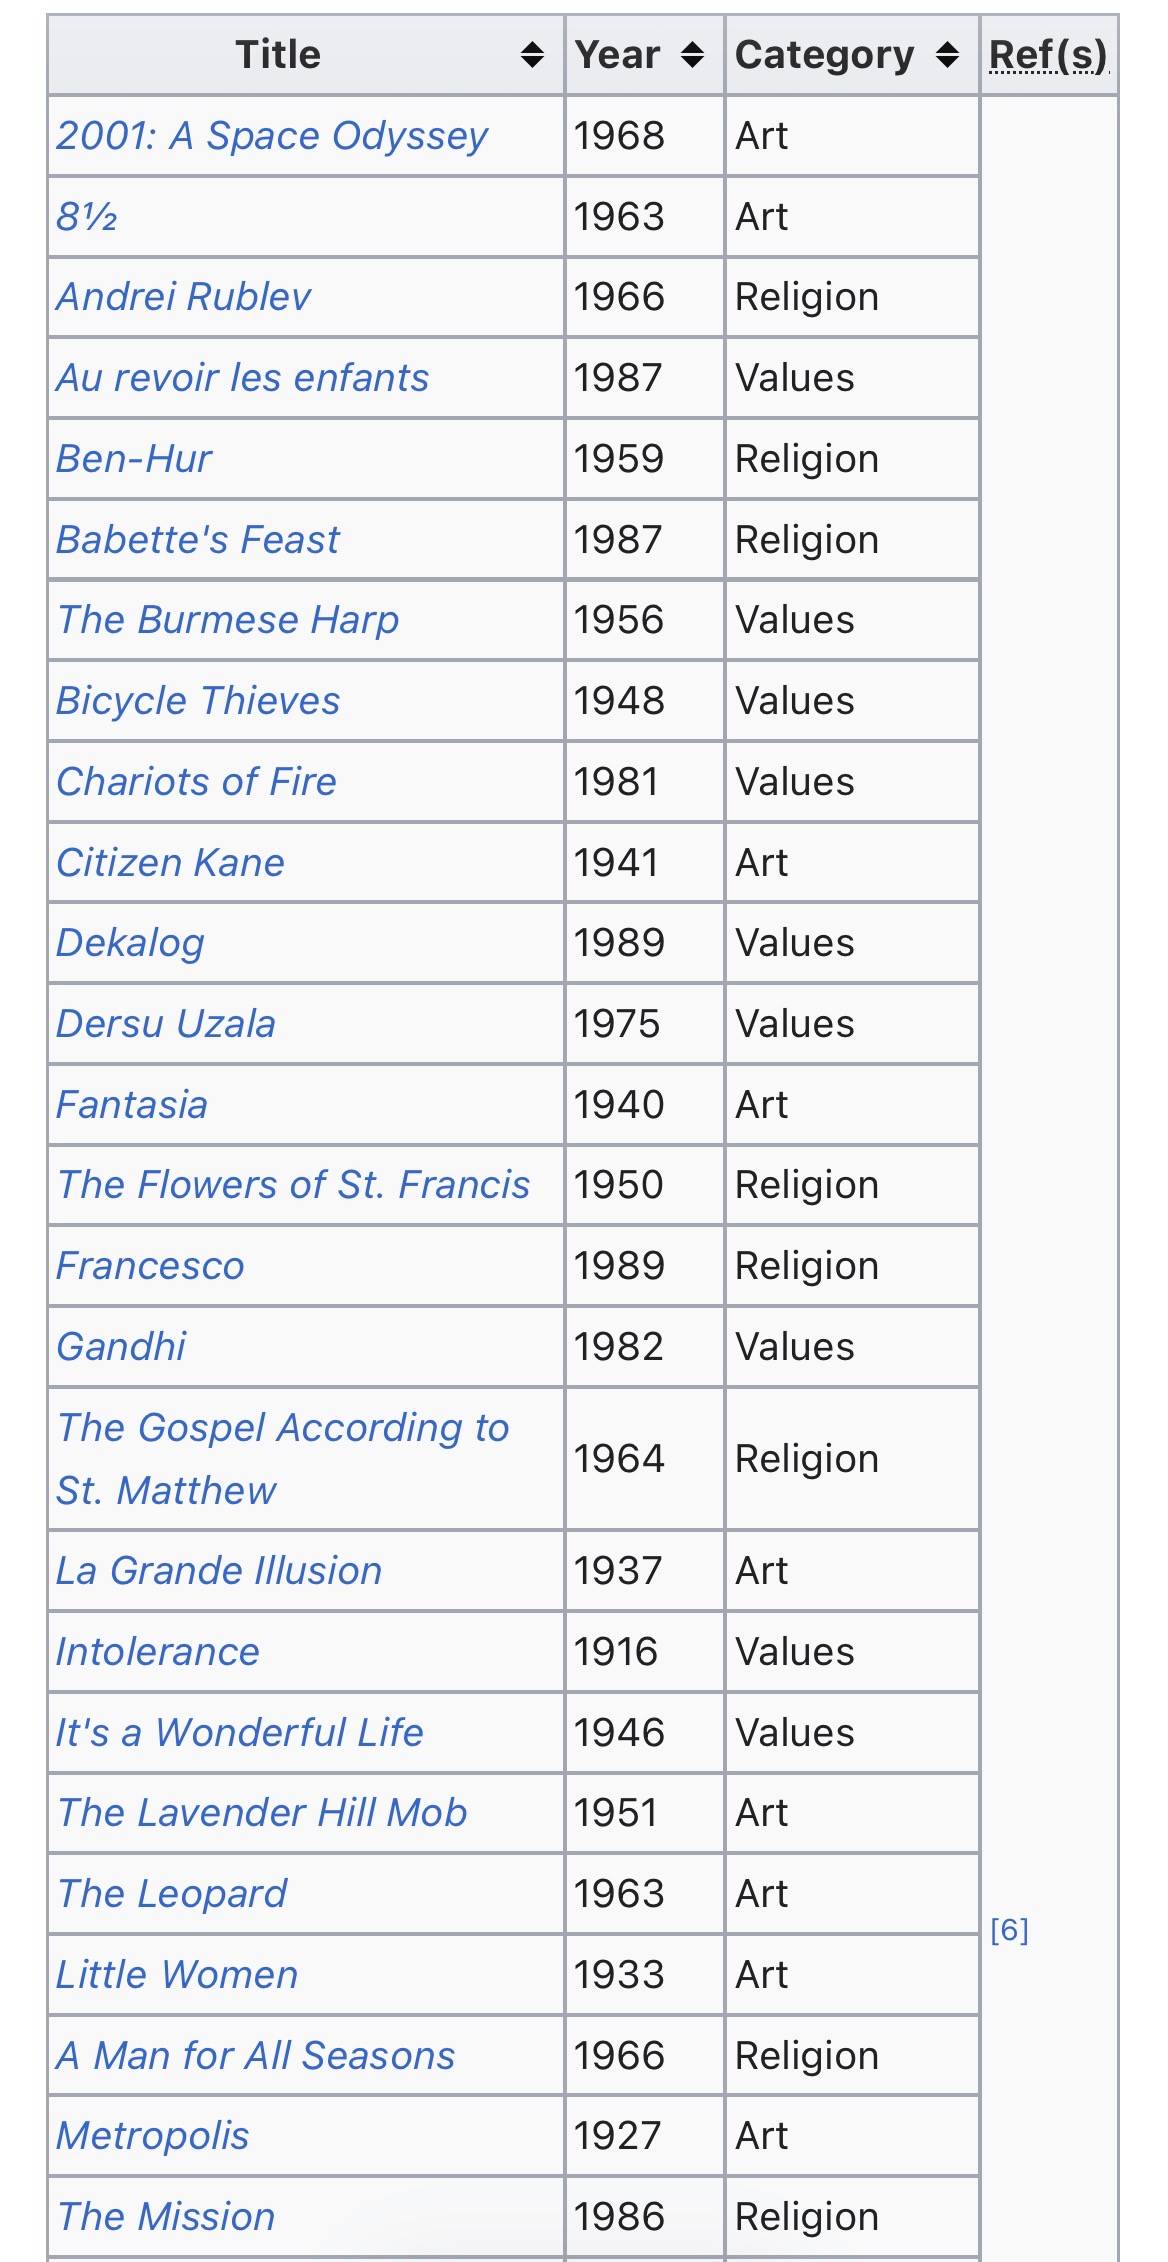Image resolution: width=1168 pixels, height=2262 pixels.
Task: Open the Citizen Kane link
Action: (170, 863)
